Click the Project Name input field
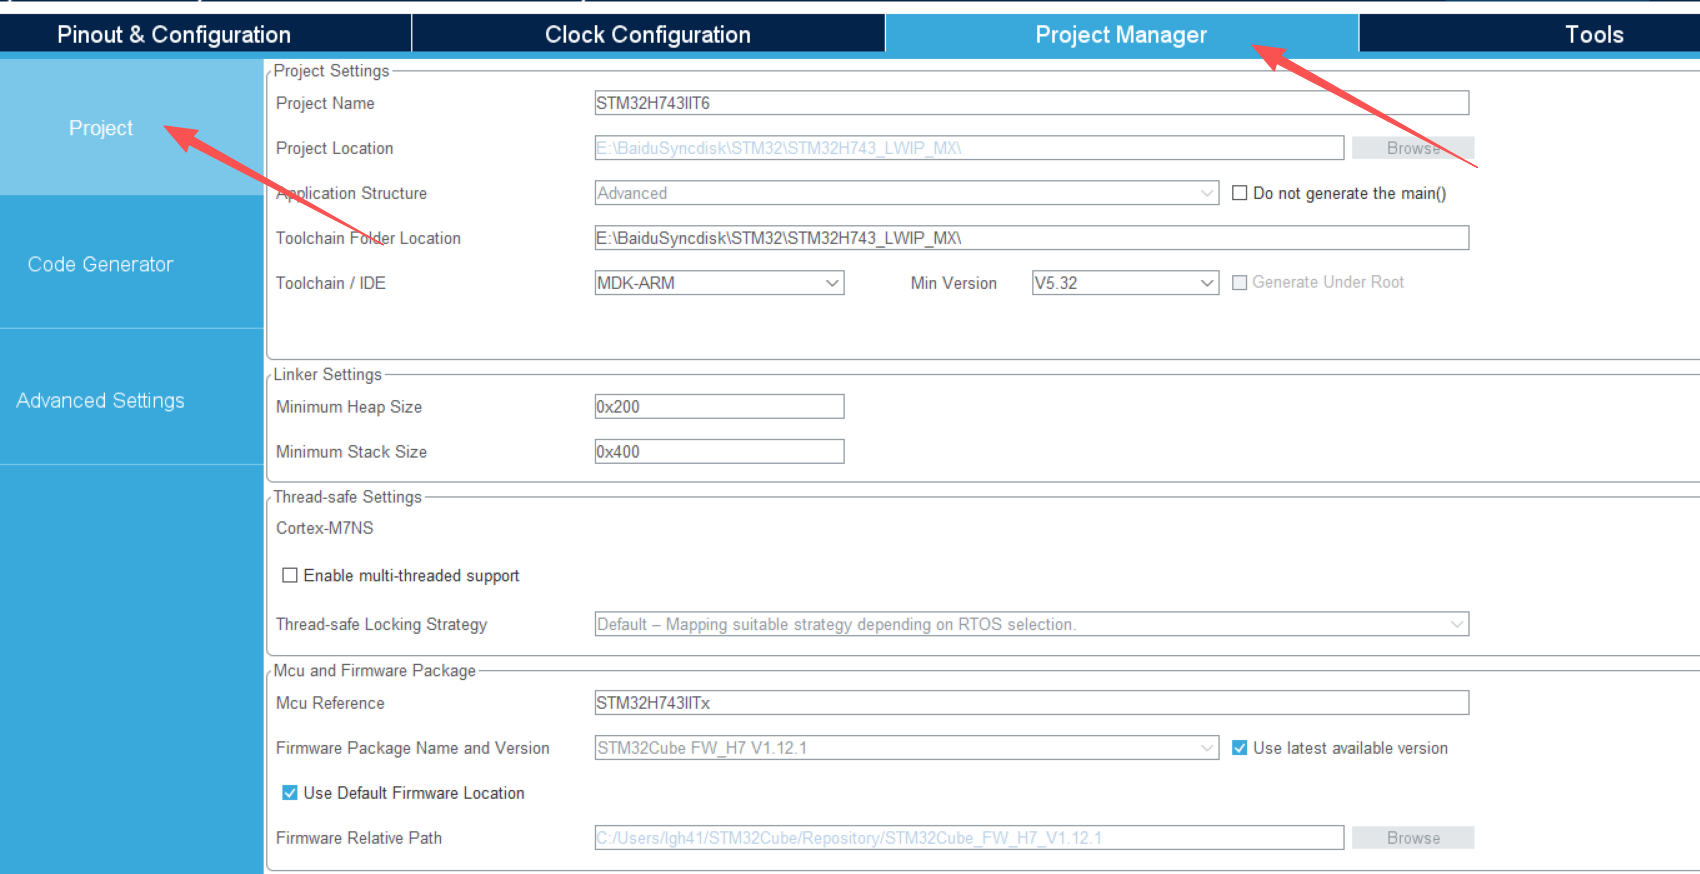 click(x=1031, y=103)
